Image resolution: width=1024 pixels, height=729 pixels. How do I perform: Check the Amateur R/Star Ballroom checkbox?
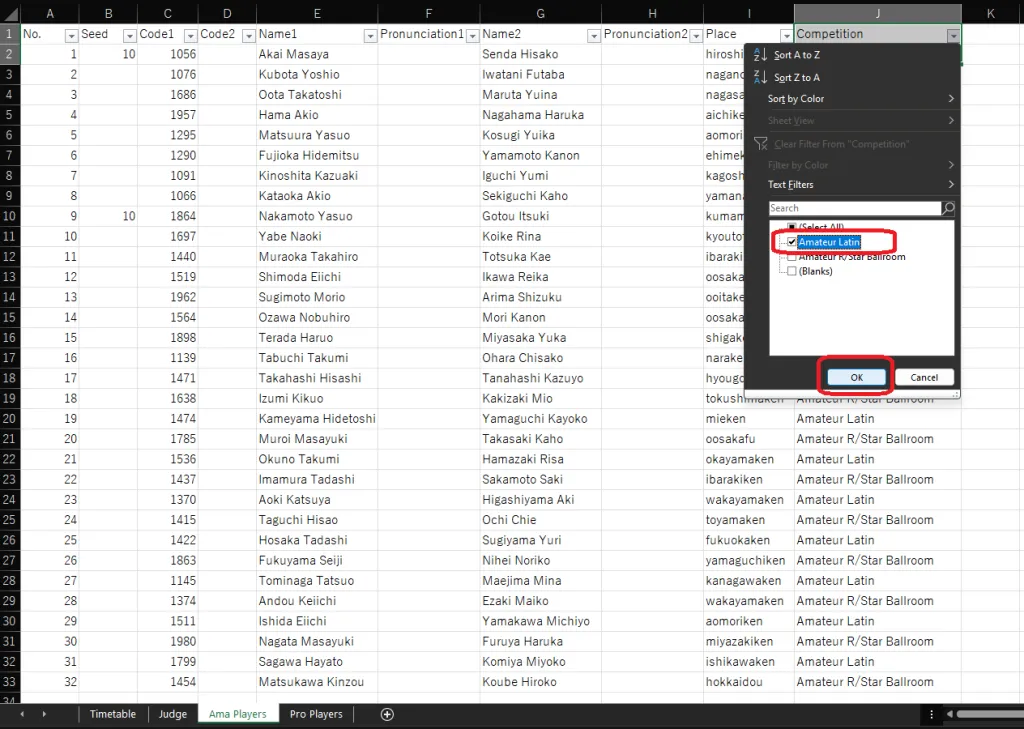(792, 257)
